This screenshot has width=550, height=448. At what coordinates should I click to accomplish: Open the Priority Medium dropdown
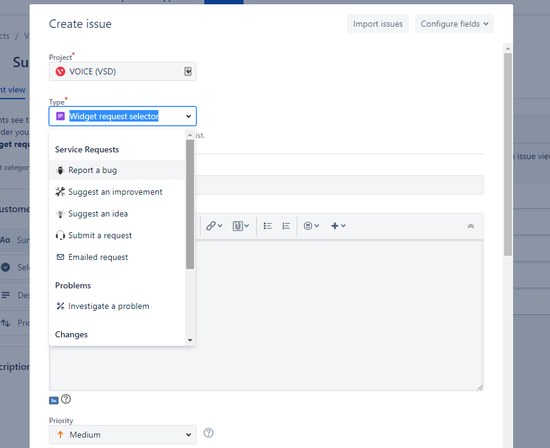tap(122, 435)
